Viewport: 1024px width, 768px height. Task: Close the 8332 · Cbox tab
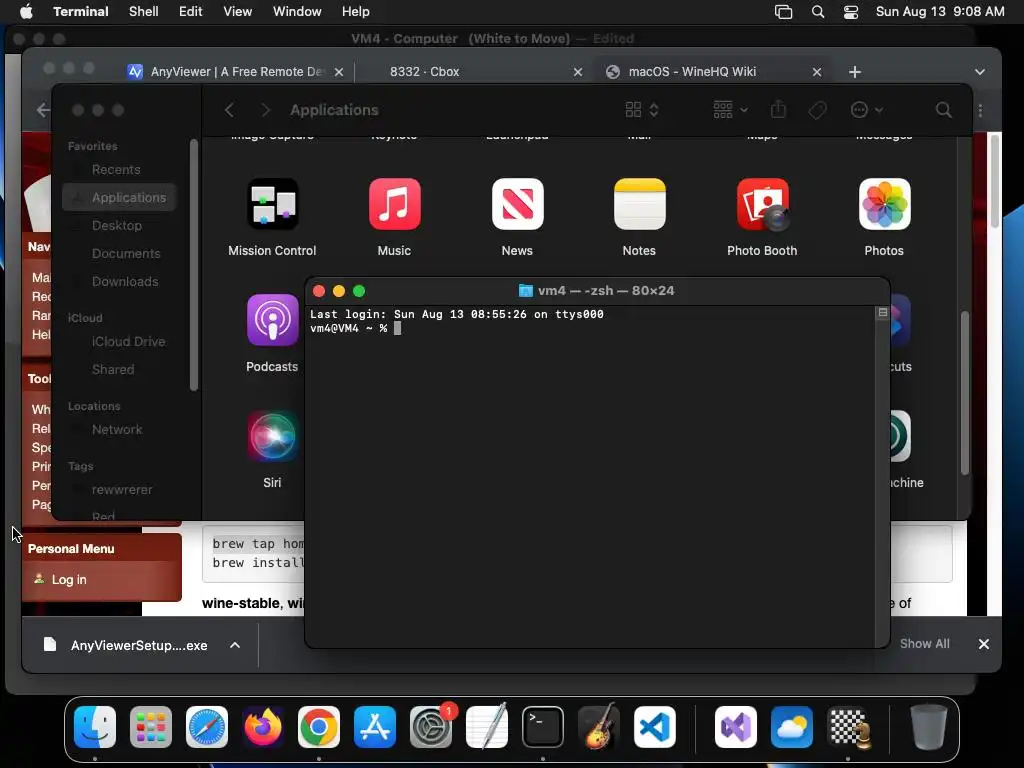click(578, 72)
